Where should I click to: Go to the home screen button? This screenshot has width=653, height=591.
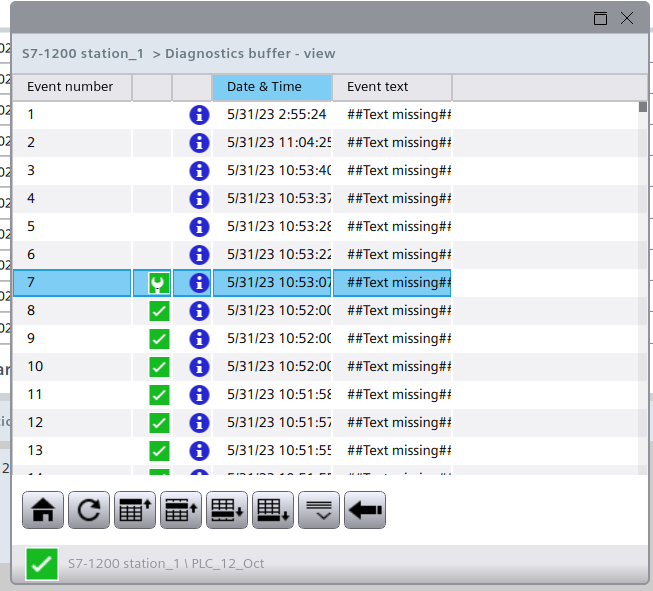coord(43,510)
